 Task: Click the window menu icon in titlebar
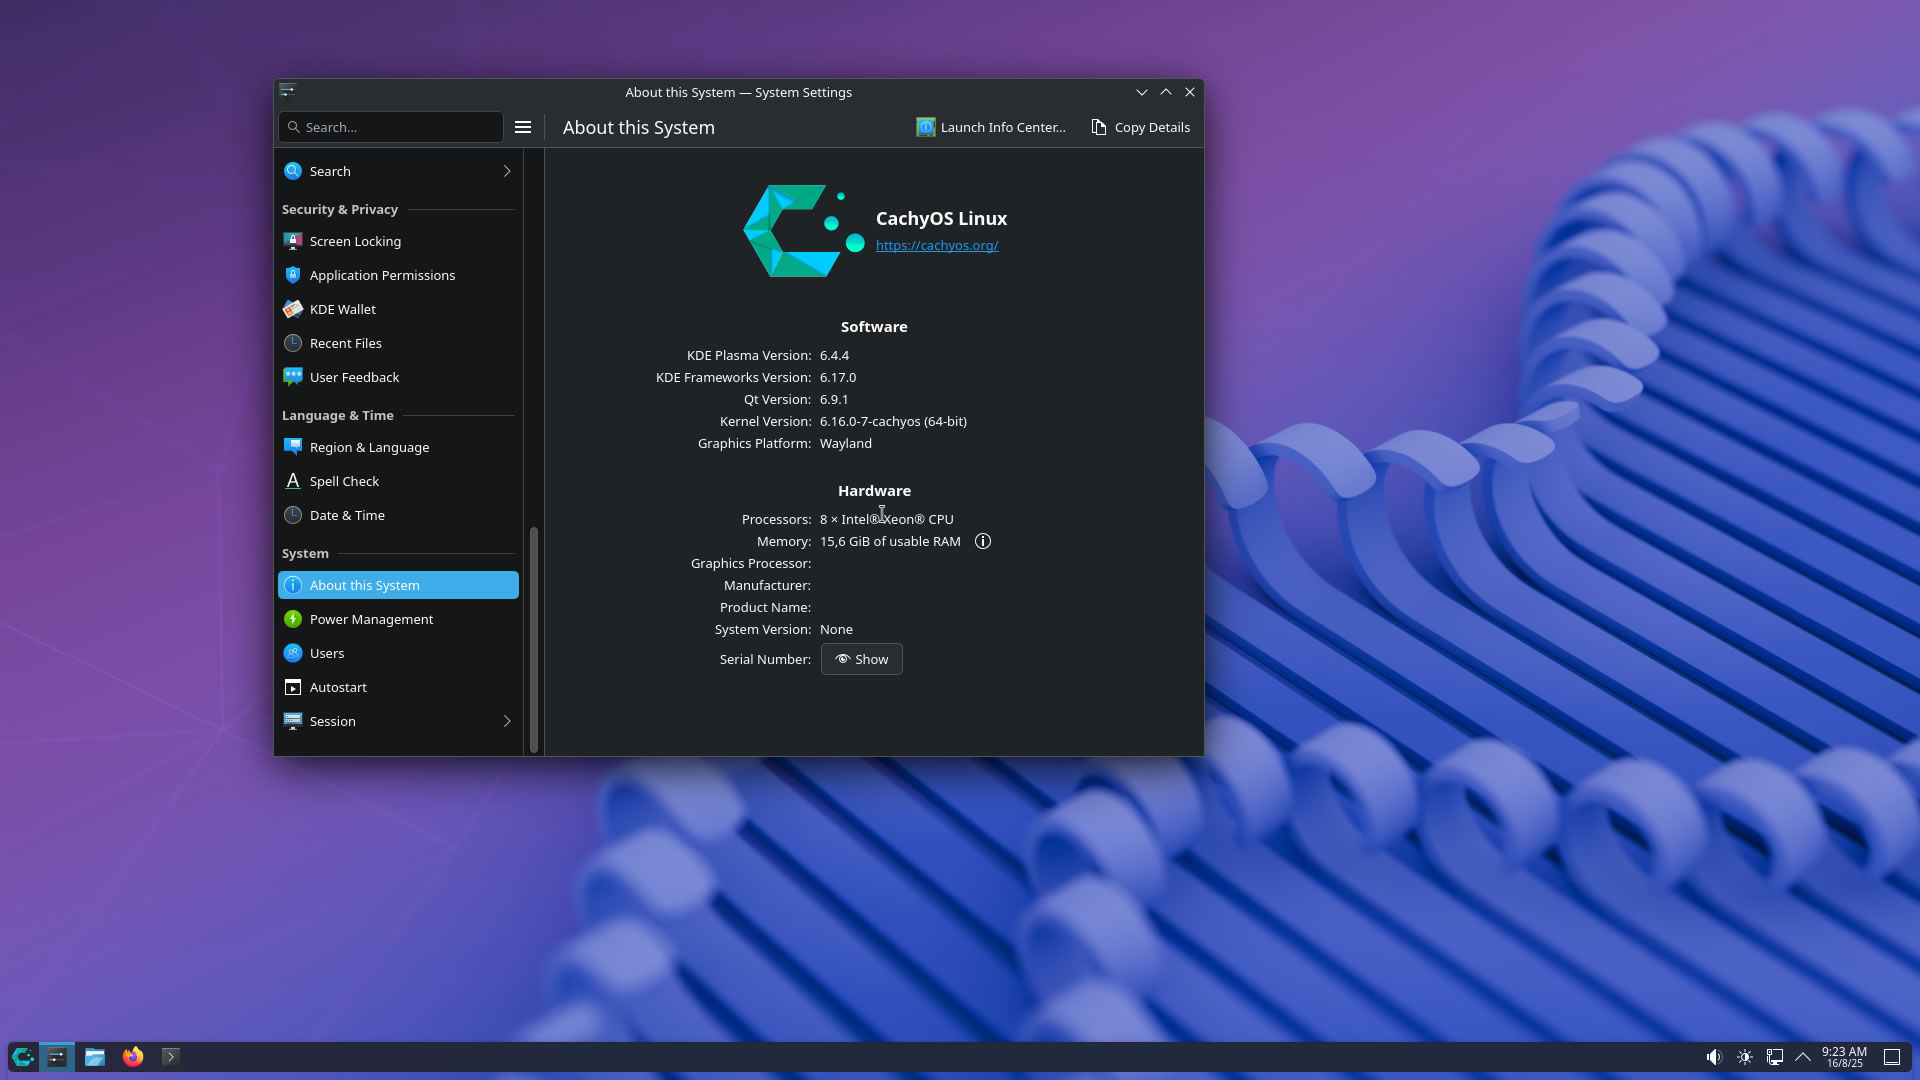pyautogui.click(x=287, y=91)
